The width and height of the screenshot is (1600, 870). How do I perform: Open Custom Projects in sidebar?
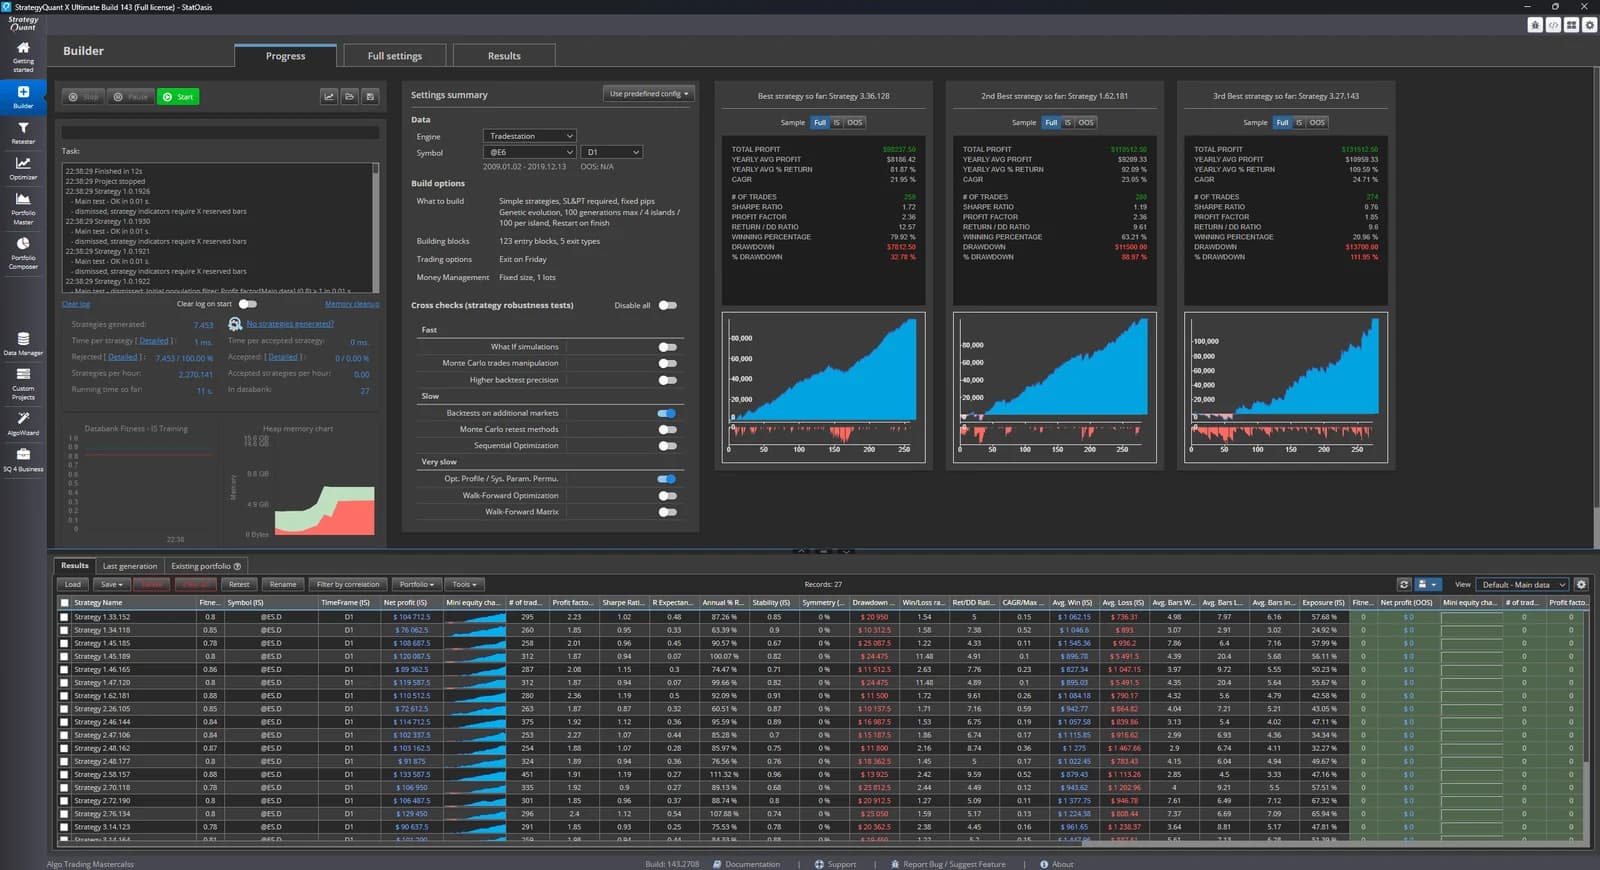pos(23,383)
